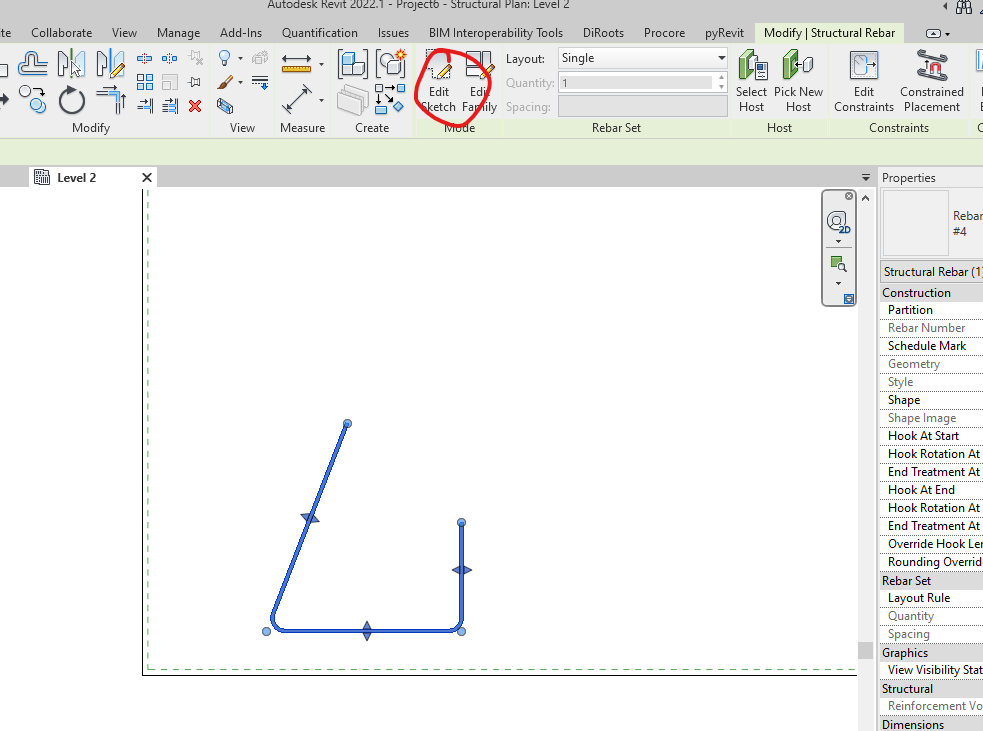Switch to the DiRoots tab
The image size is (983, 731).
pyautogui.click(x=603, y=33)
